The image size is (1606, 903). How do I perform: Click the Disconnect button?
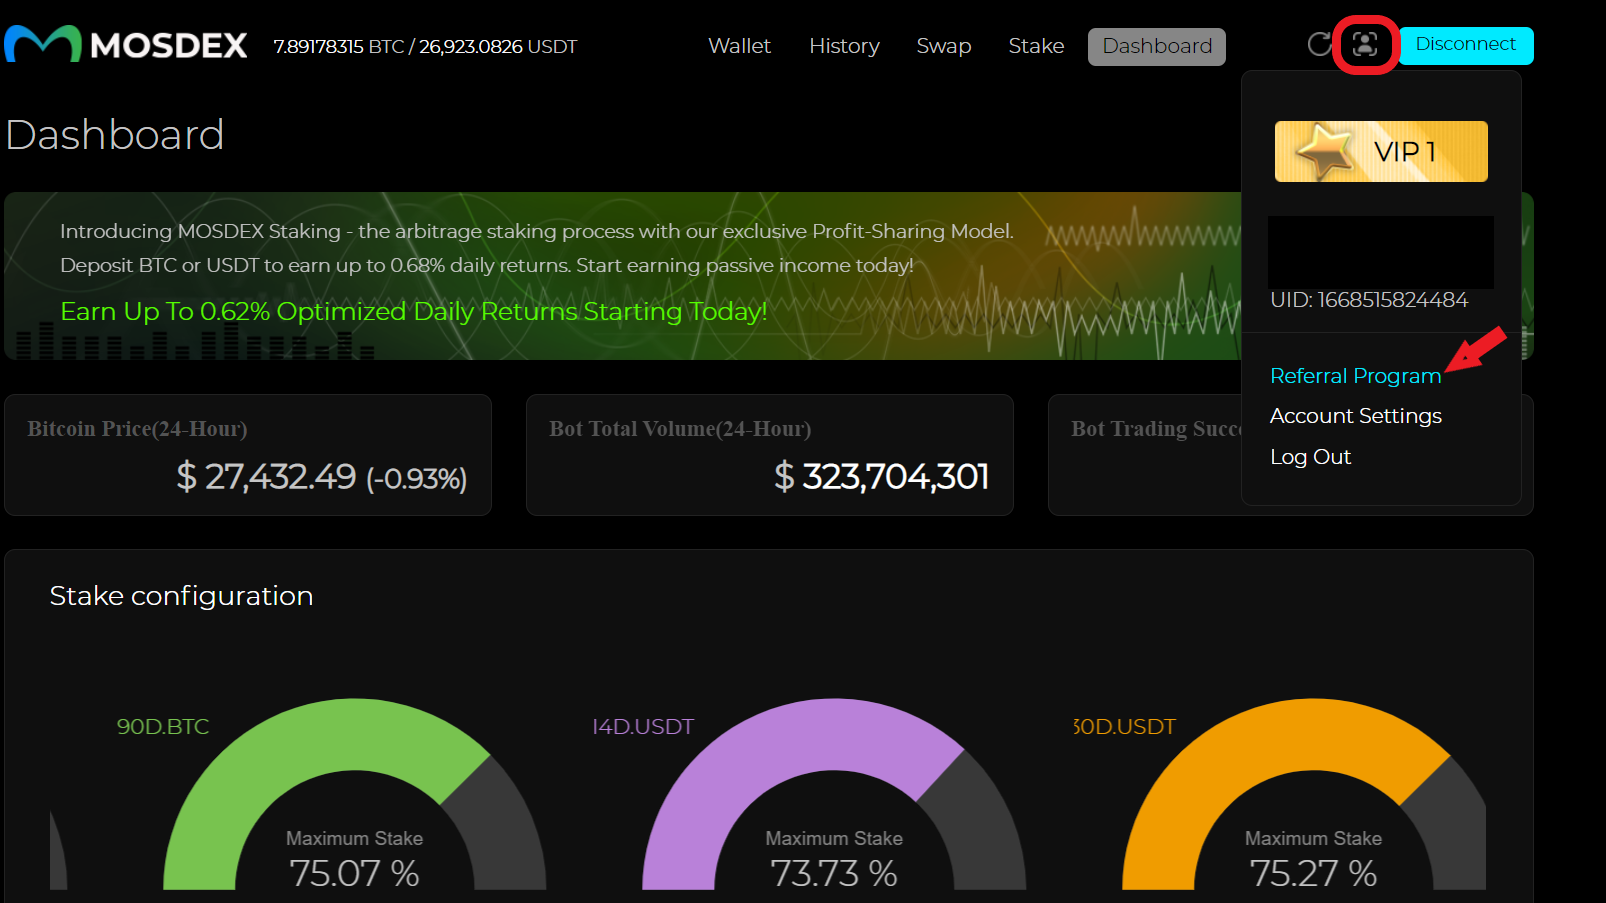tap(1466, 45)
